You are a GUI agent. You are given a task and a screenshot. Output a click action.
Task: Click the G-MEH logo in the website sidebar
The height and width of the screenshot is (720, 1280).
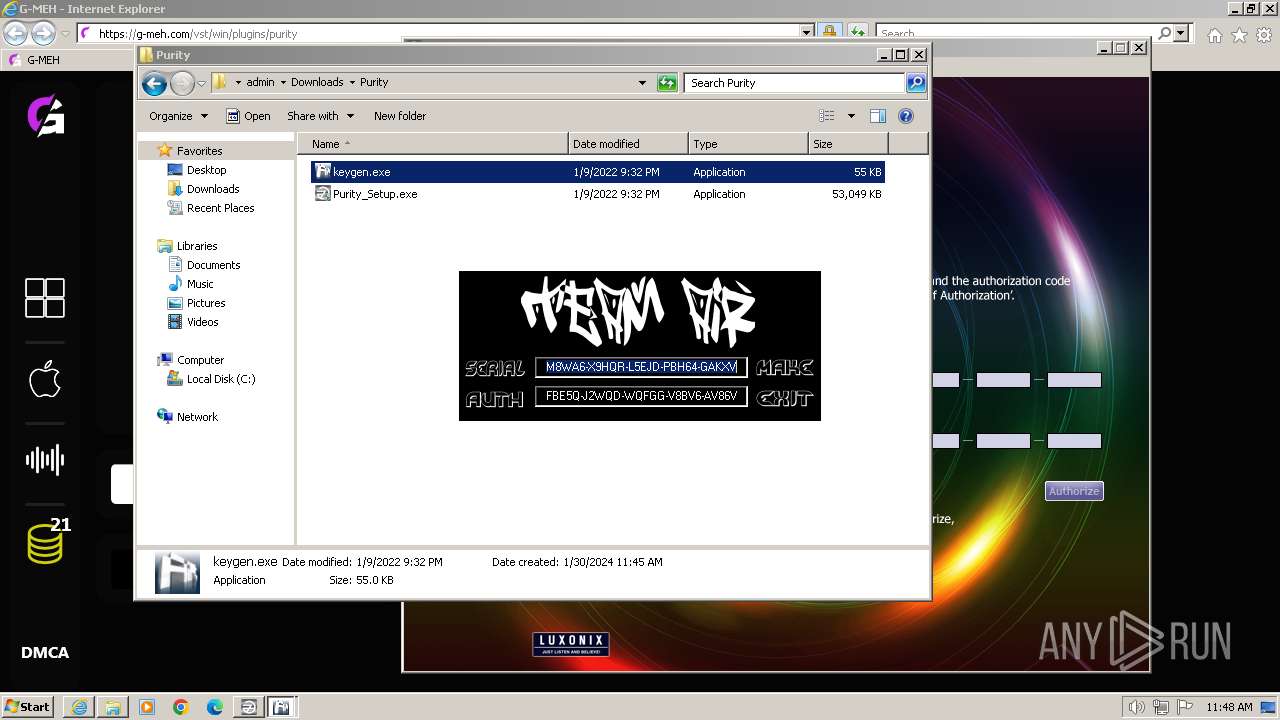pyautogui.click(x=45, y=115)
